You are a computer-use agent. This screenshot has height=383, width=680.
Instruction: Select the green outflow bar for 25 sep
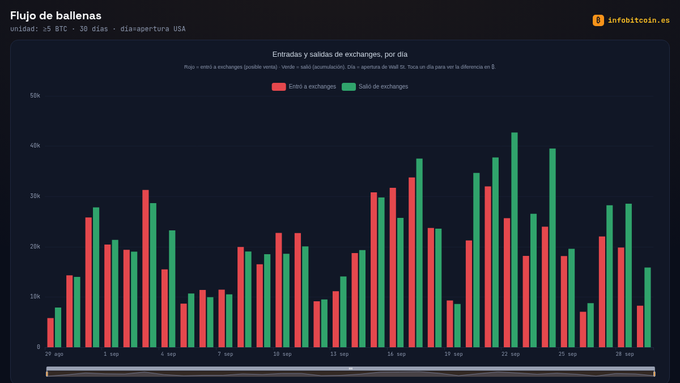coord(572,298)
